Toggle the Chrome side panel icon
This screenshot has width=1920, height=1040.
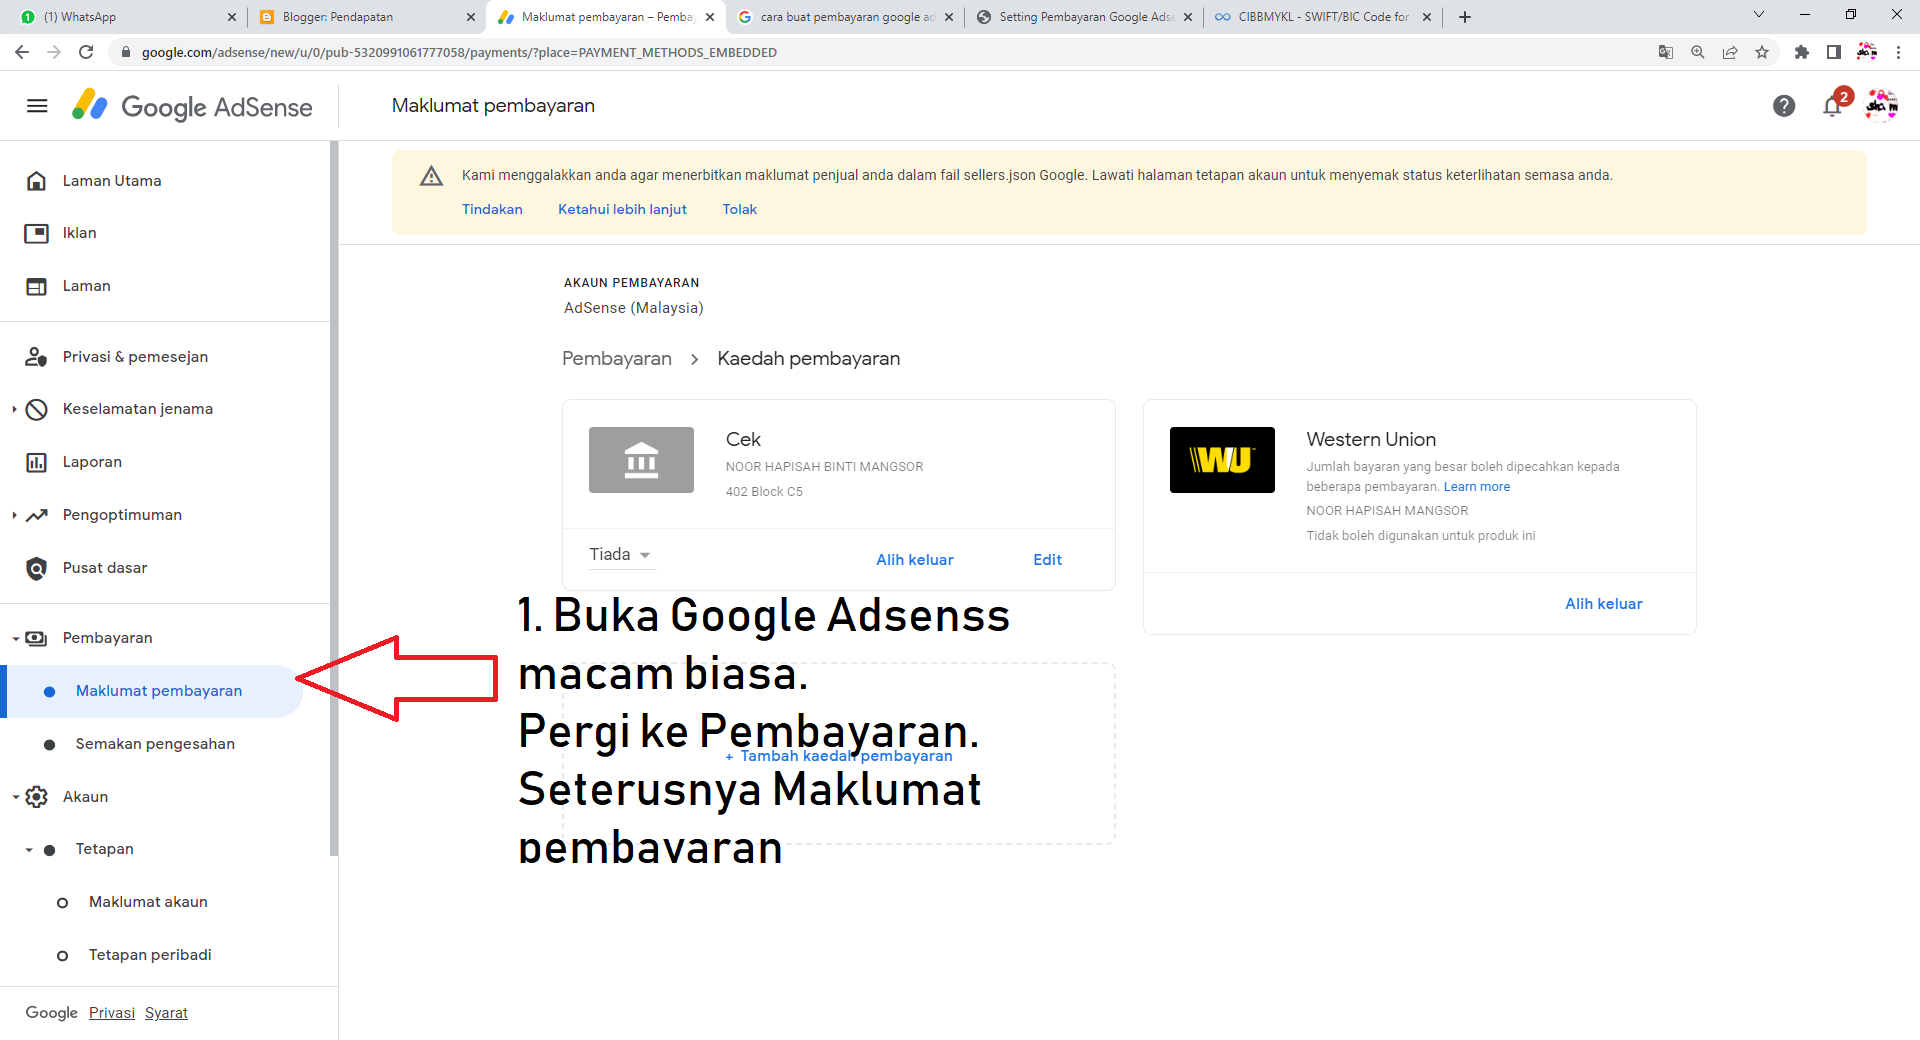click(x=1834, y=52)
